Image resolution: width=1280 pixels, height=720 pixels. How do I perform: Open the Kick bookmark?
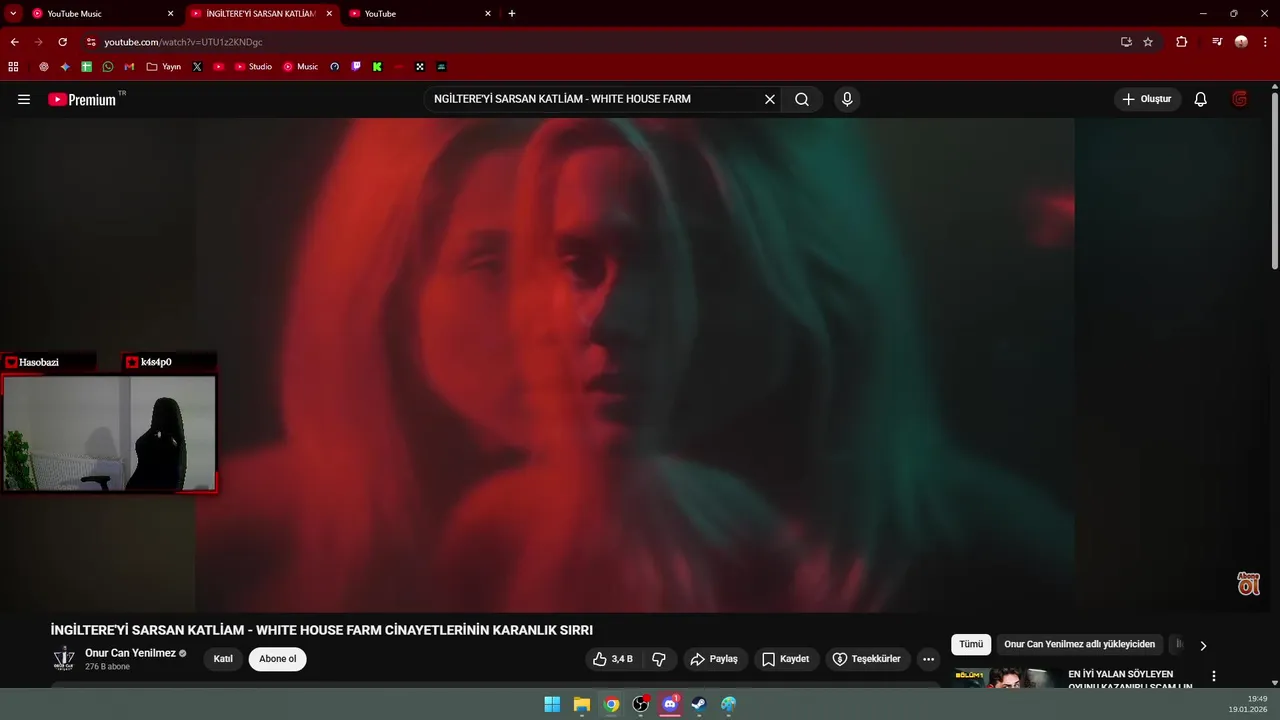377,67
